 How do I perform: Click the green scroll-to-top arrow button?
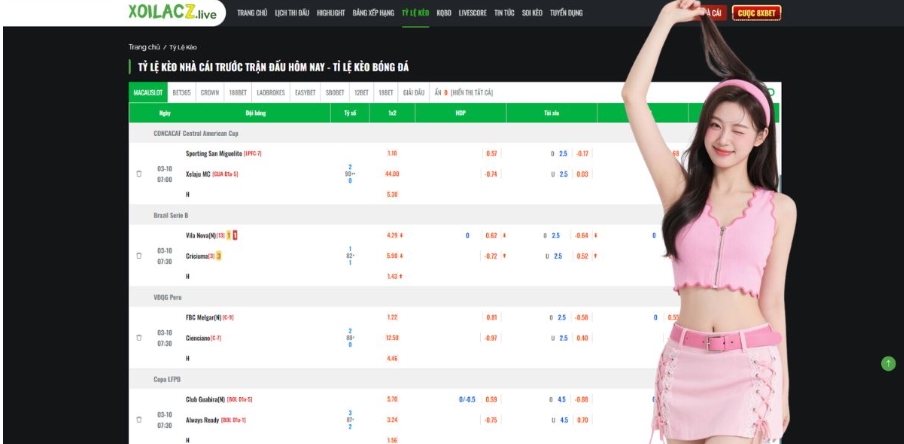pyautogui.click(x=886, y=364)
